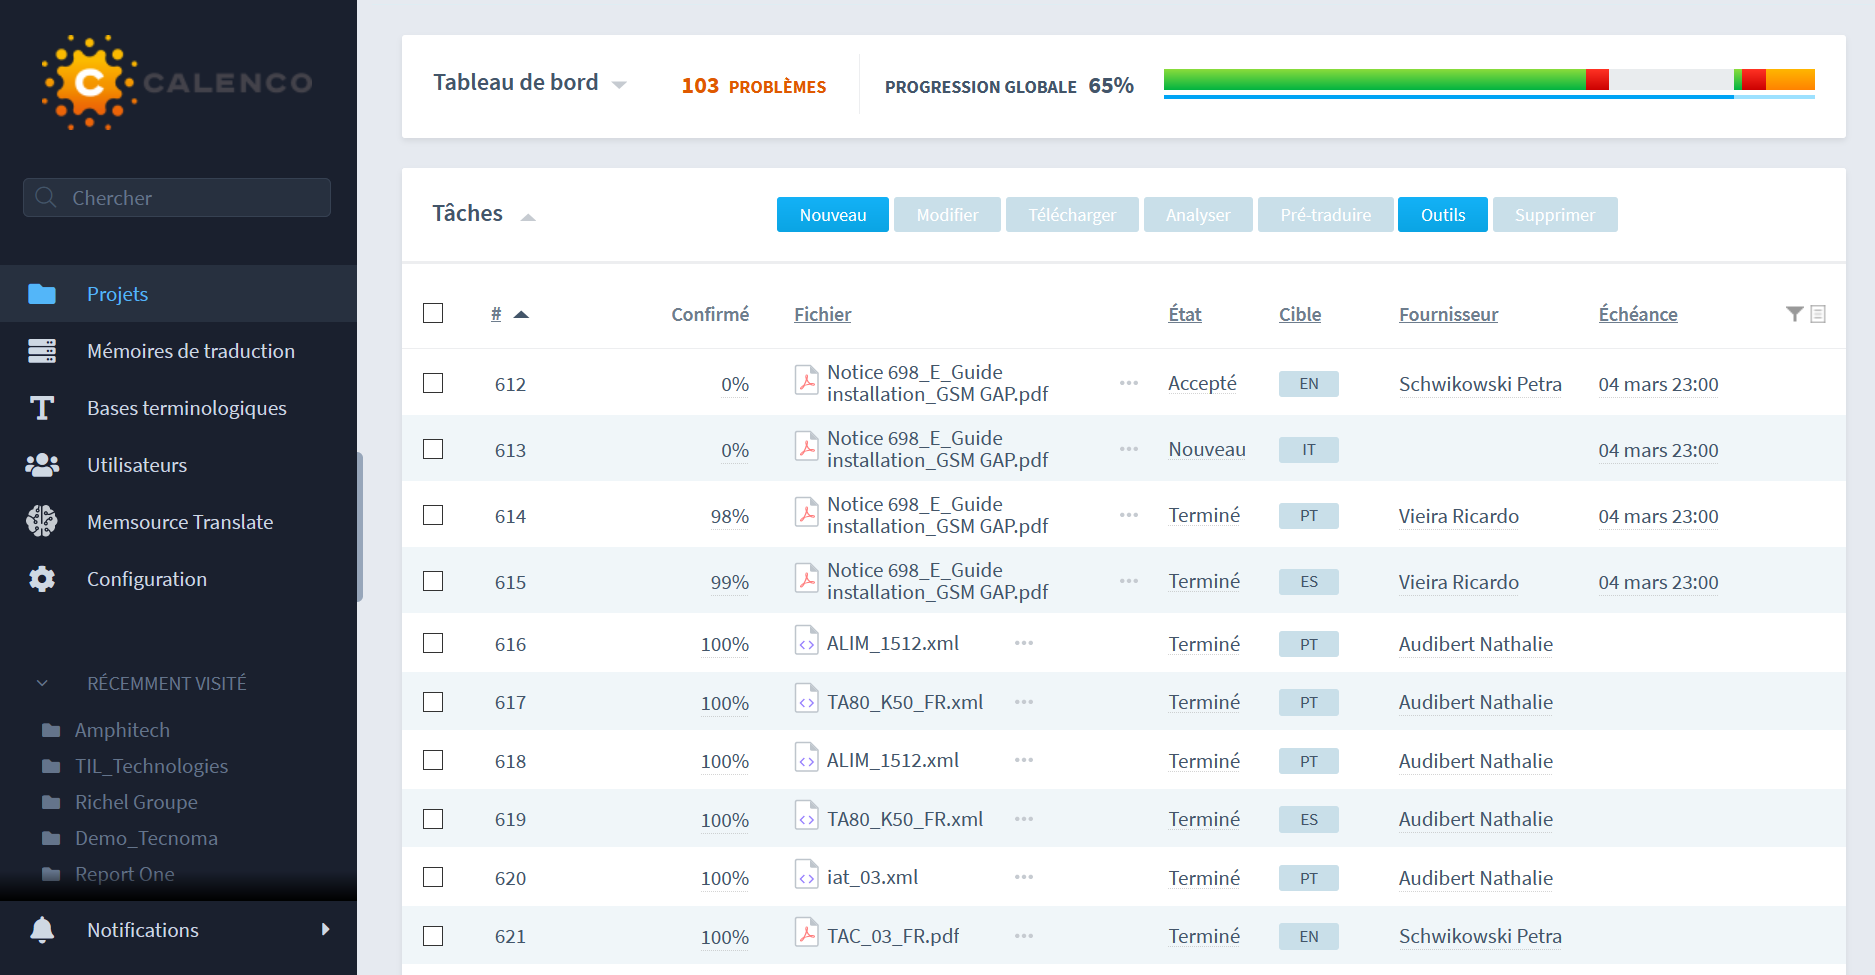Click the PDF icon for task 612
Screen dimensions: 1875x975
(x=806, y=381)
